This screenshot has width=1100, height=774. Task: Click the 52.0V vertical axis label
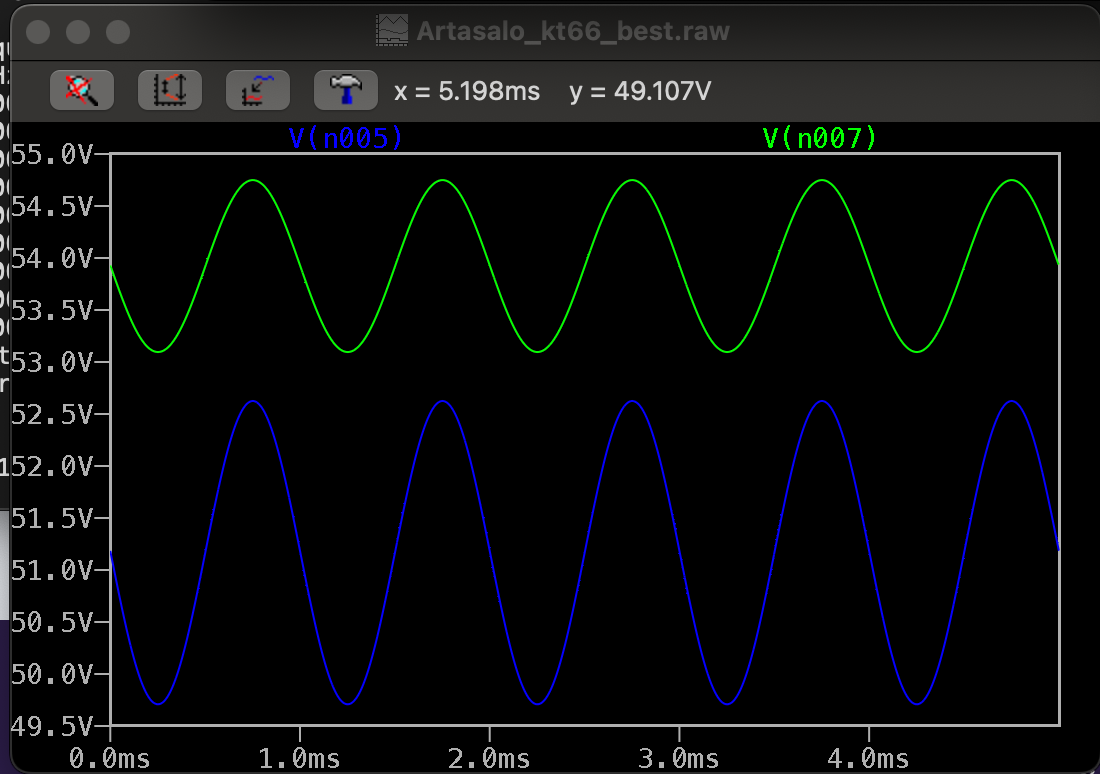click(x=52, y=466)
